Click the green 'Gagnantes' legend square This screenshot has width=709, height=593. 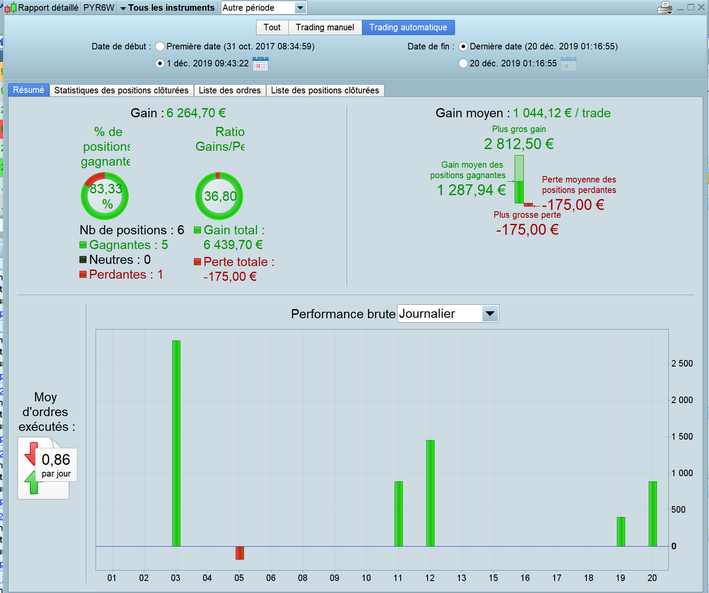coord(83,245)
